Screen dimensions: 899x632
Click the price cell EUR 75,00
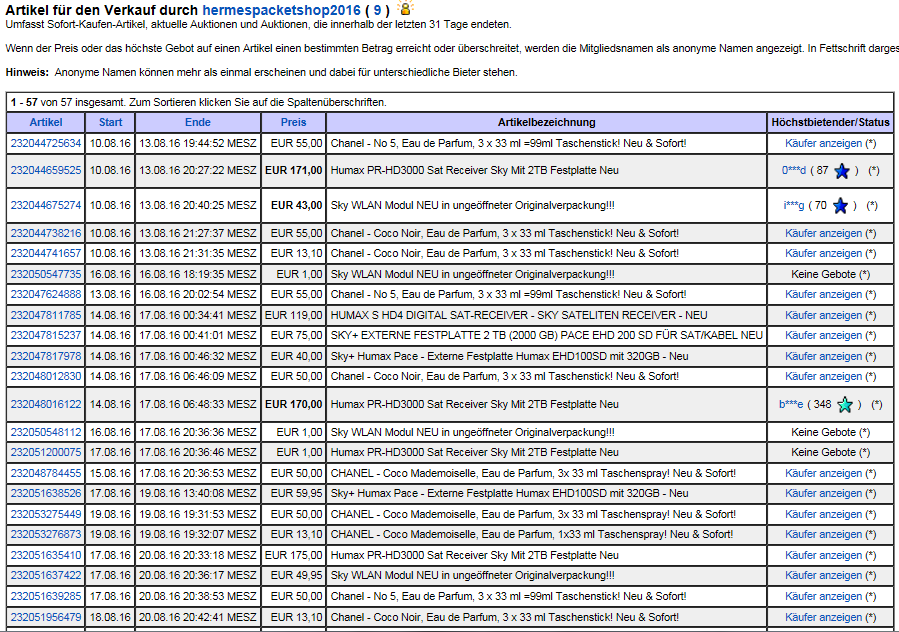point(294,335)
